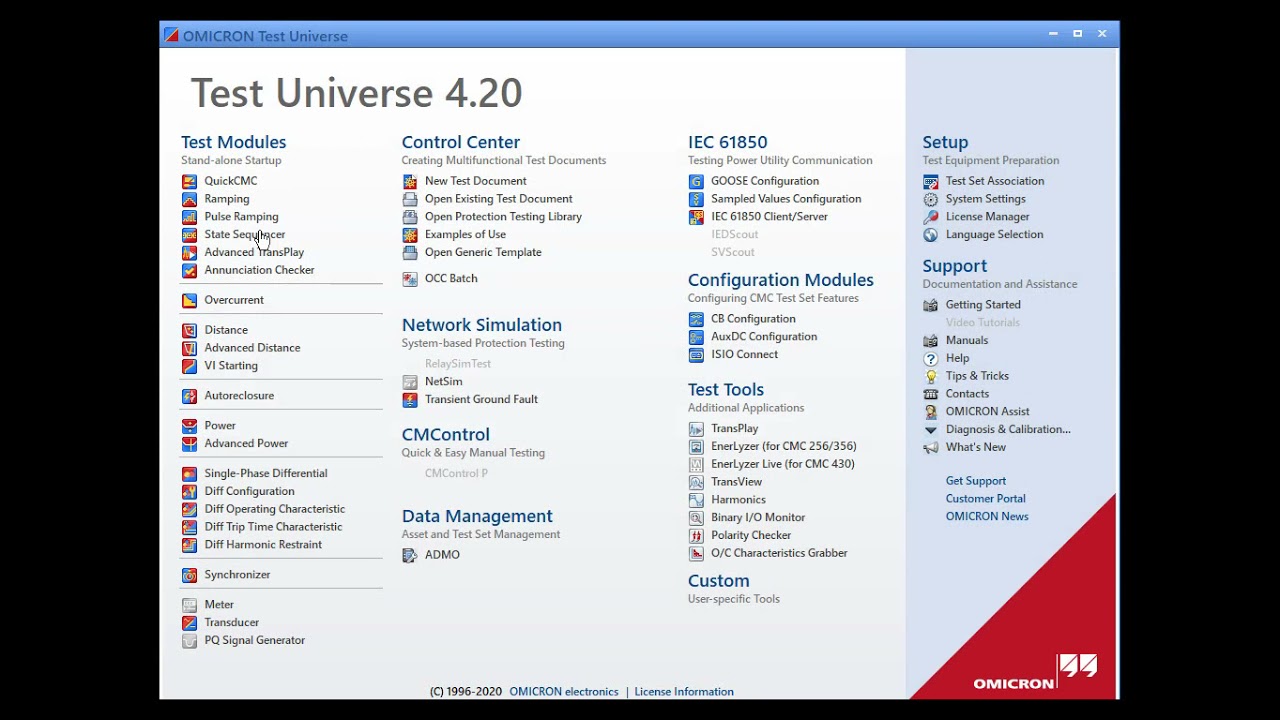Viewport: 1280px width, 720px height.
Task: Click the Annunciation Checker icon
Action: click(x=189, y=271)
